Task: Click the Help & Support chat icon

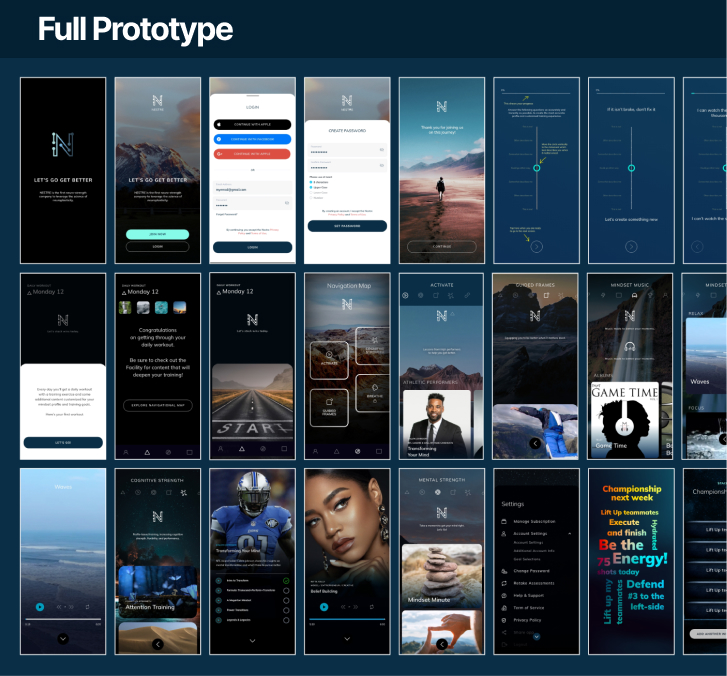Action: [504, 595]
